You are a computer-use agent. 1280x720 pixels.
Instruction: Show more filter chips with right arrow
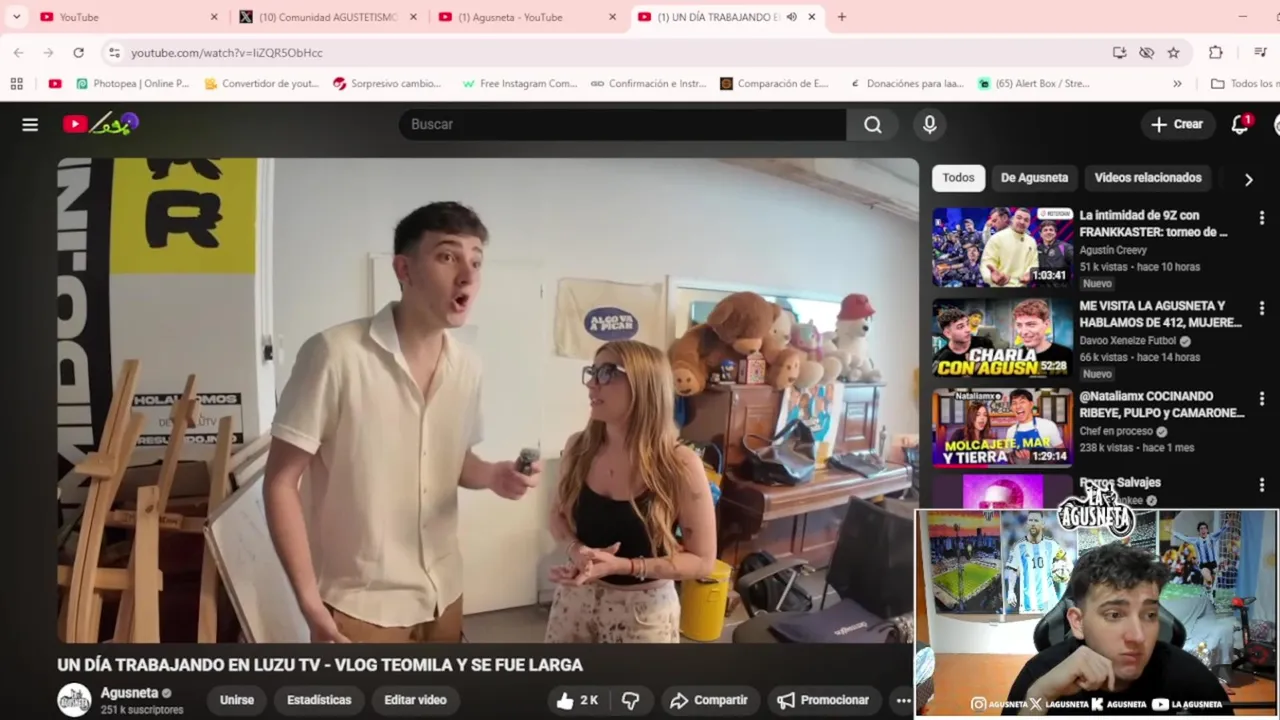[x=1248, y=179]
